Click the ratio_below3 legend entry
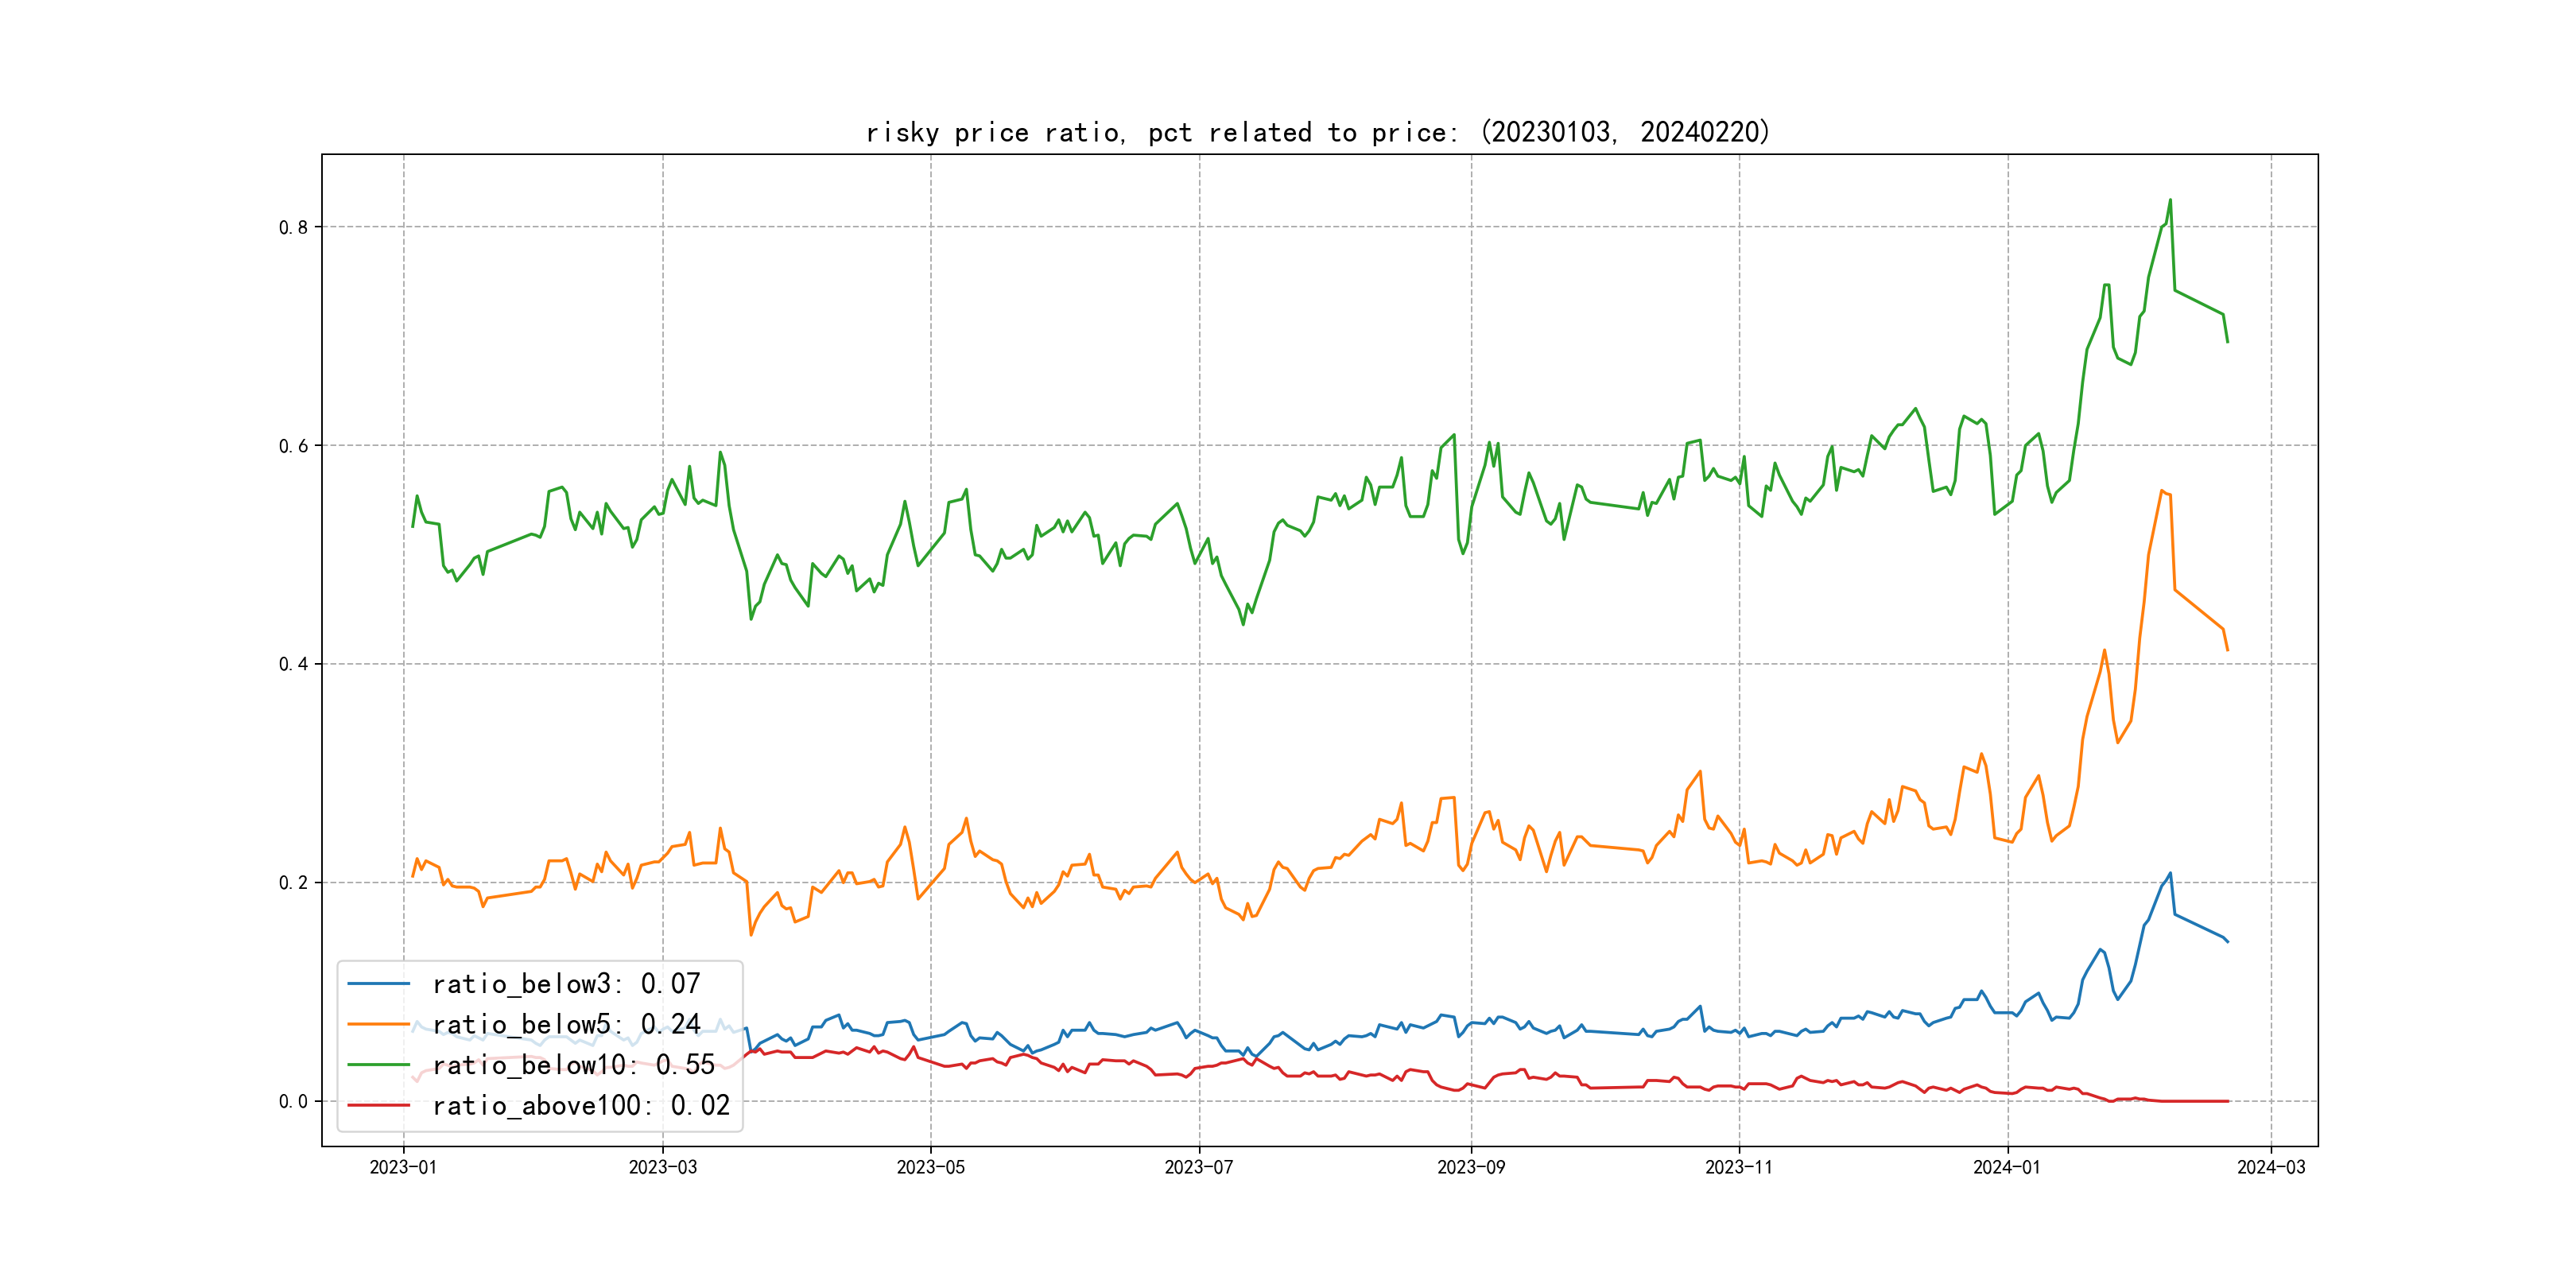The image size is (2576, 1288). pyautogui.click(x=565, y=984)
